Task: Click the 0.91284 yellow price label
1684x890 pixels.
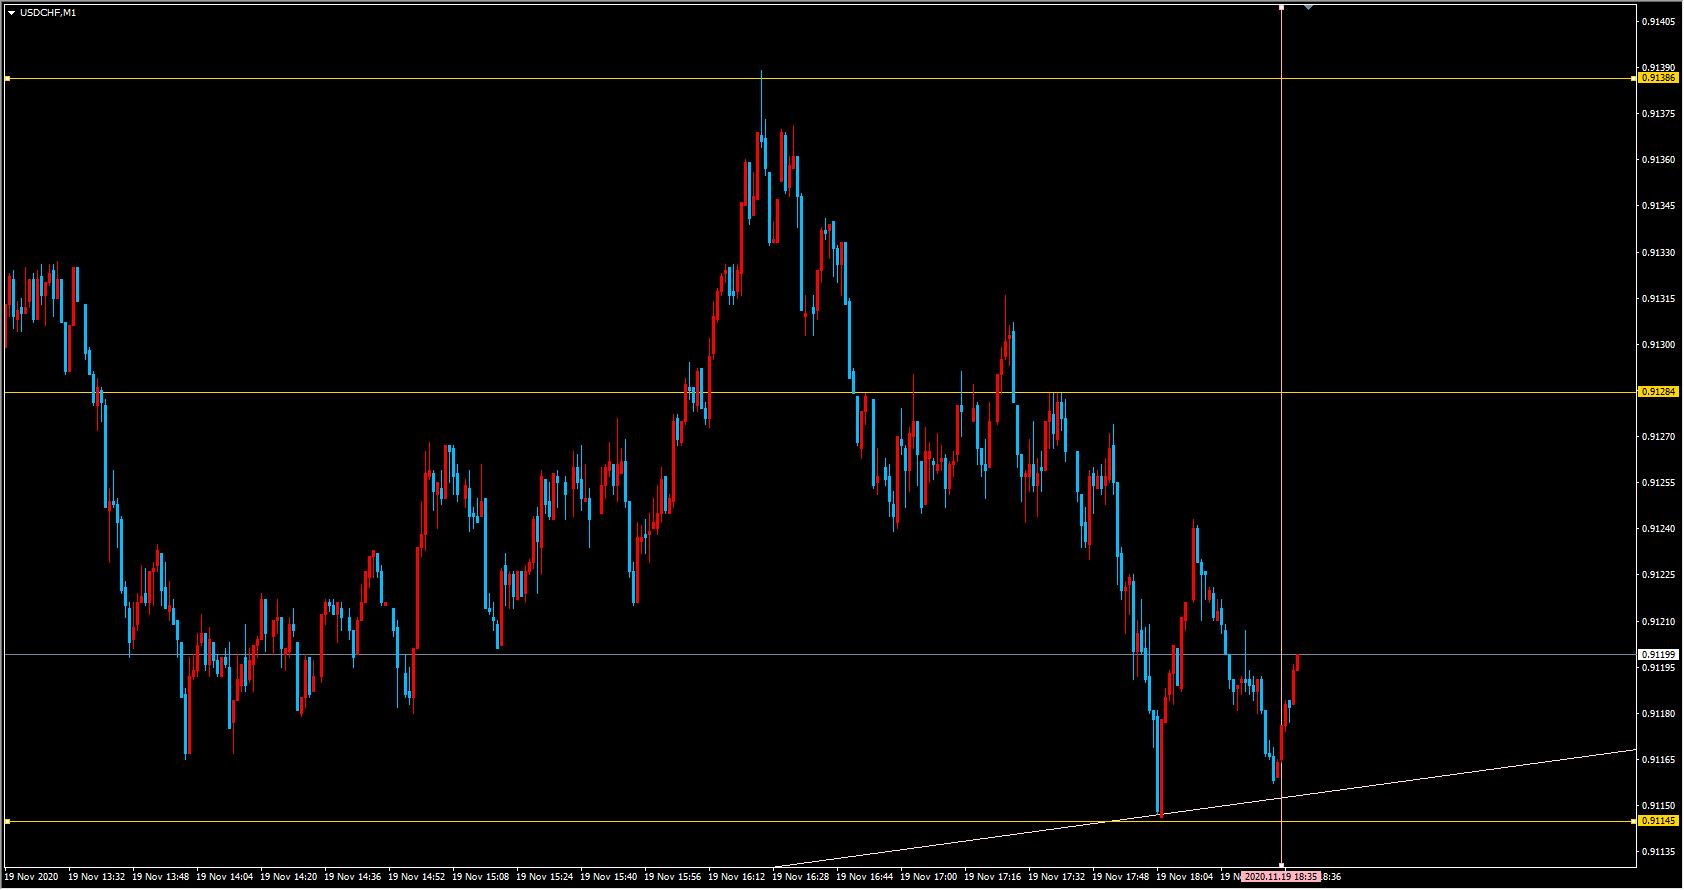Action: (x=1658, y=392)
